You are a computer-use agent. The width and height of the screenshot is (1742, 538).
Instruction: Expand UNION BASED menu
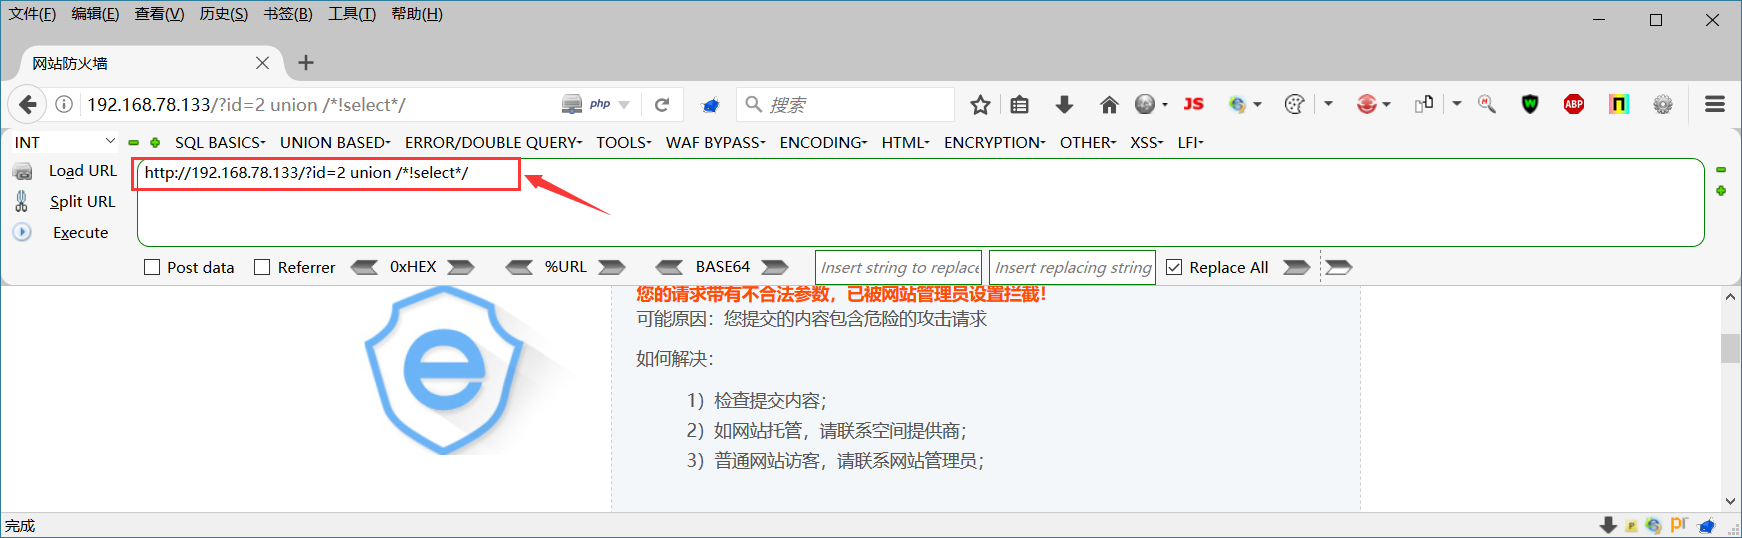(x=335, y=142)
